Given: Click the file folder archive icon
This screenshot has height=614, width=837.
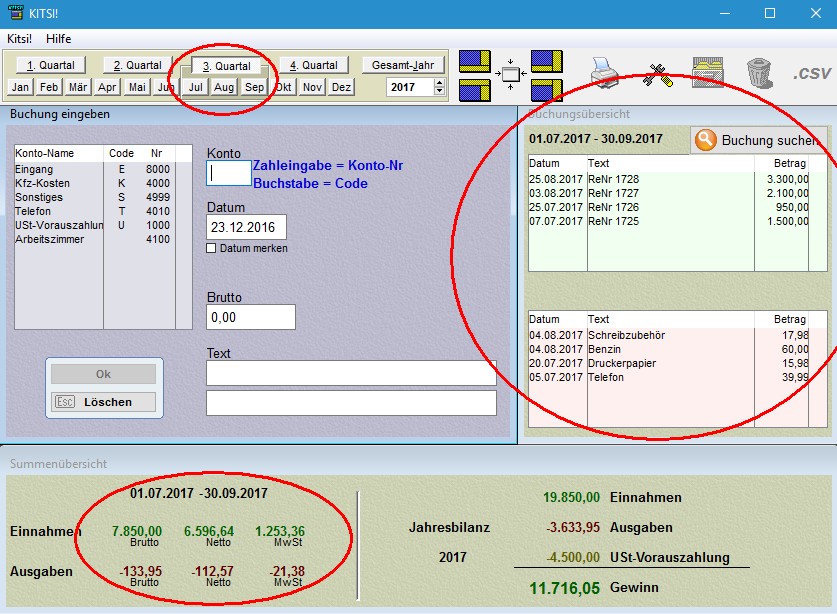Looking at the screenshot, I should 708,74.
